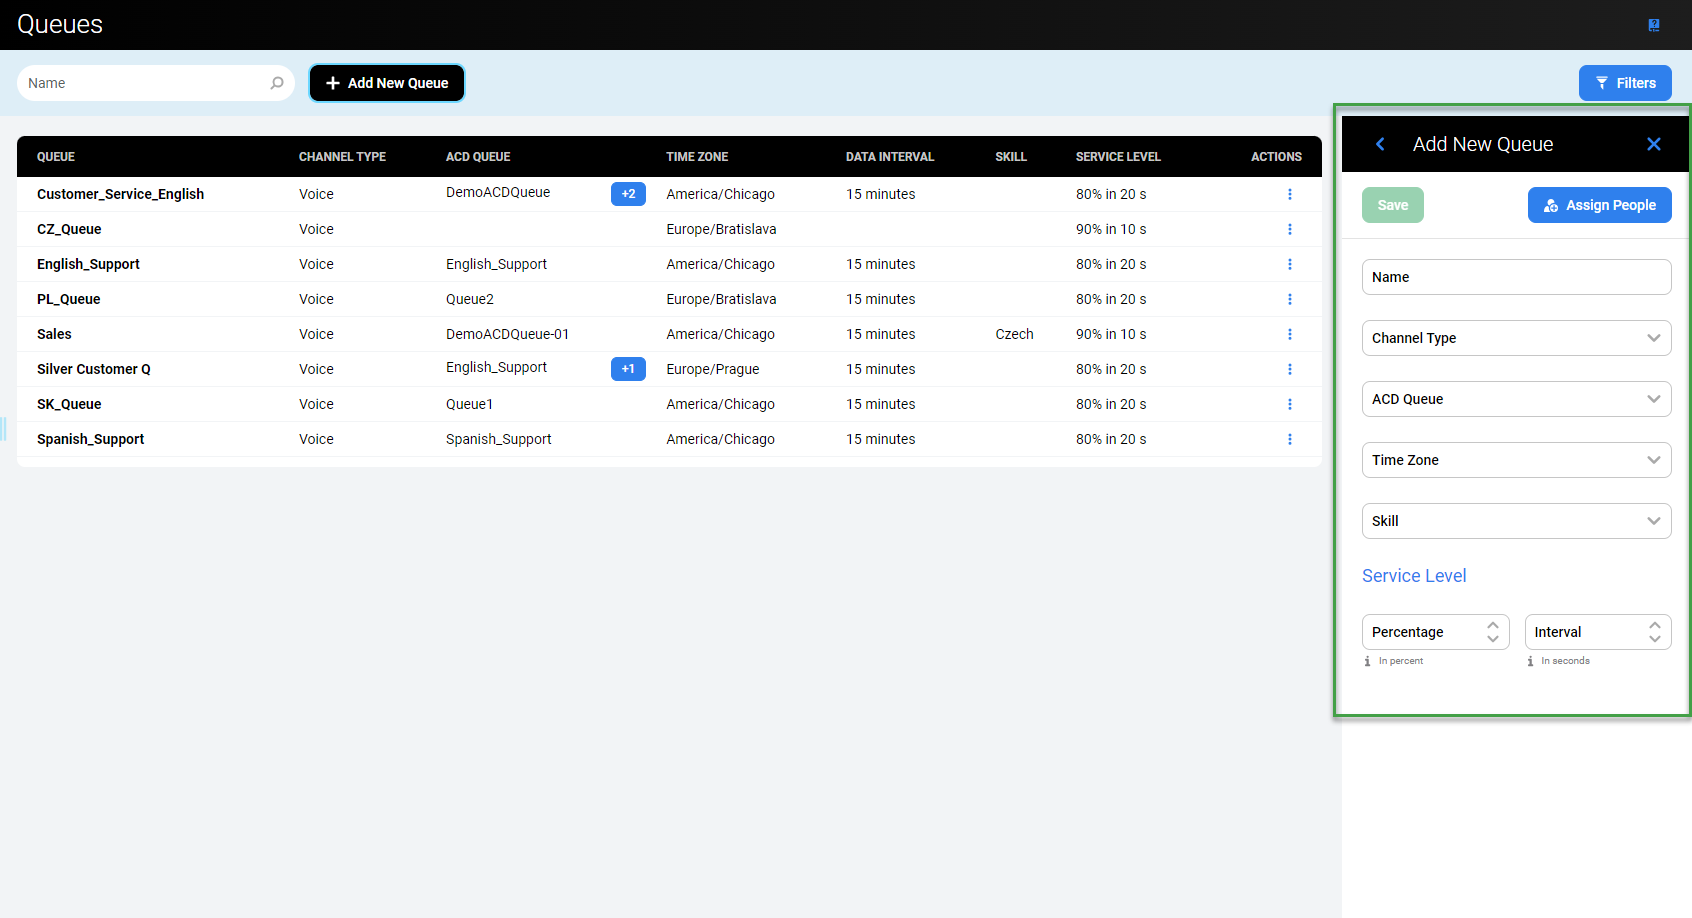
Task: Open the Time Zone dropdown
Action: coord(1516,460)
